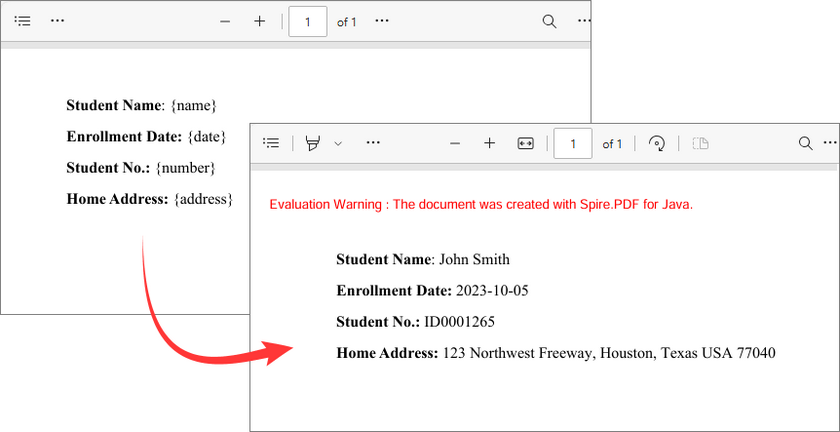Open search in the back PDF viewer
840x432 pixels.
[549, 21]
